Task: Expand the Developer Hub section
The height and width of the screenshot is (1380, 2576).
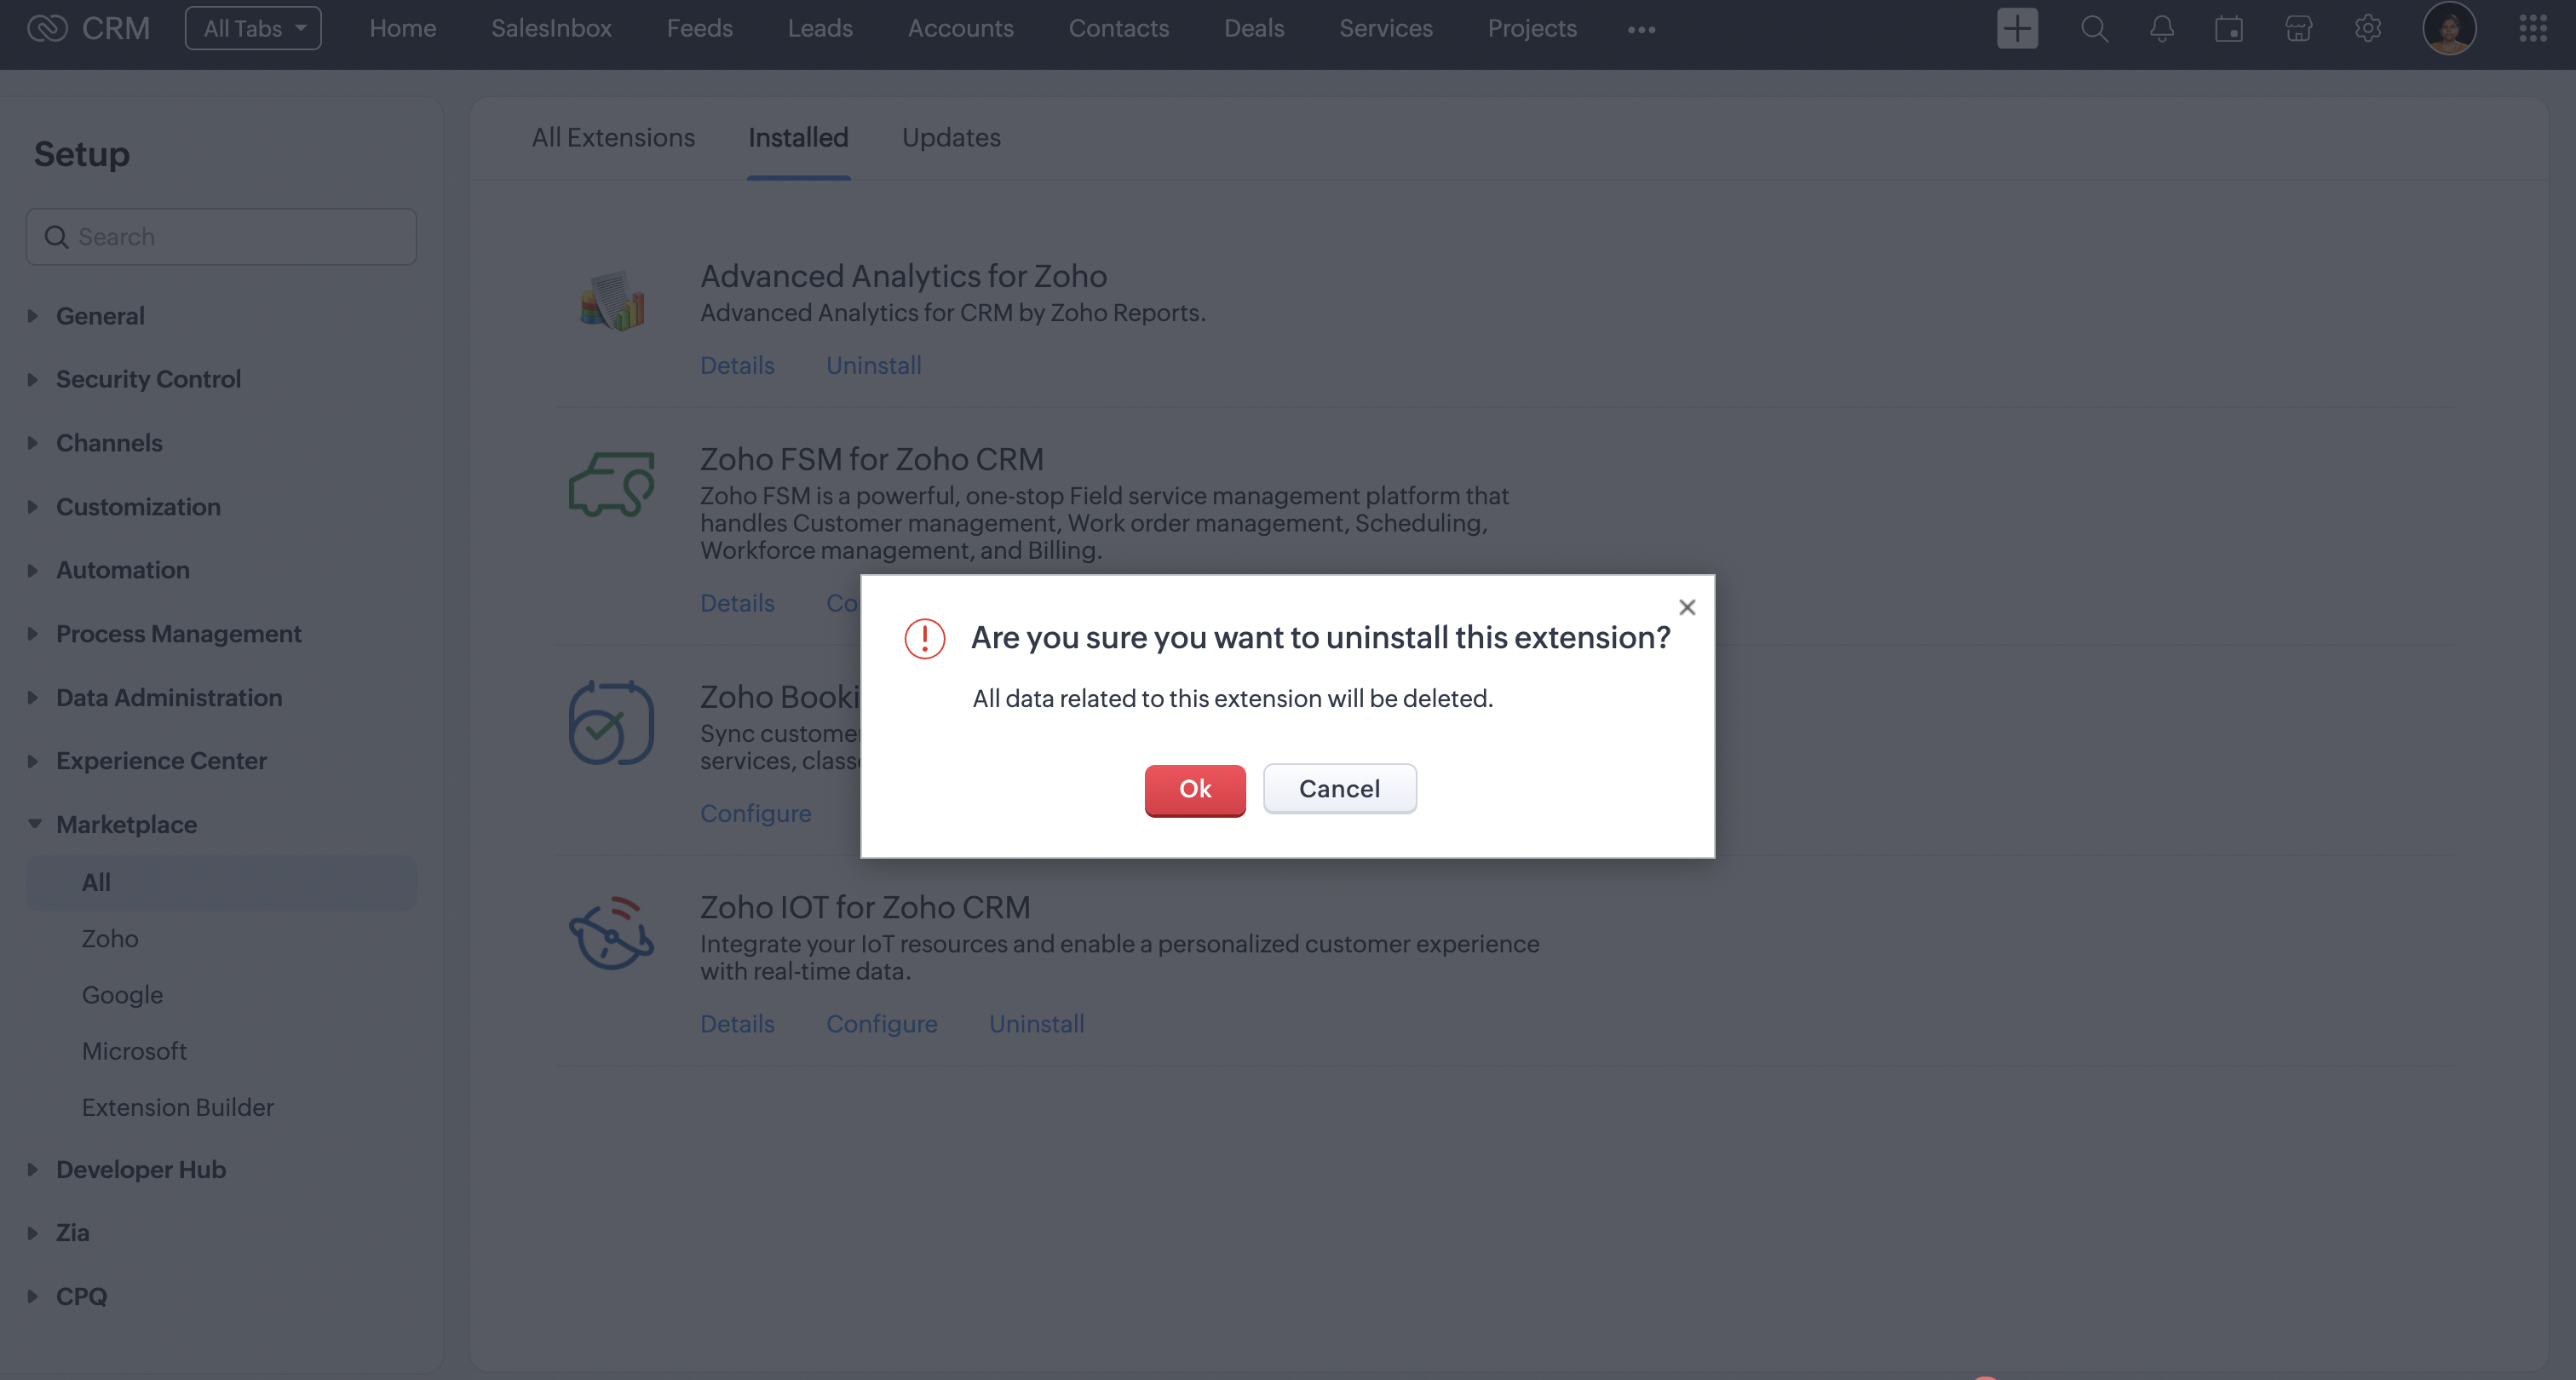Action: click(x=140, y=1169)
